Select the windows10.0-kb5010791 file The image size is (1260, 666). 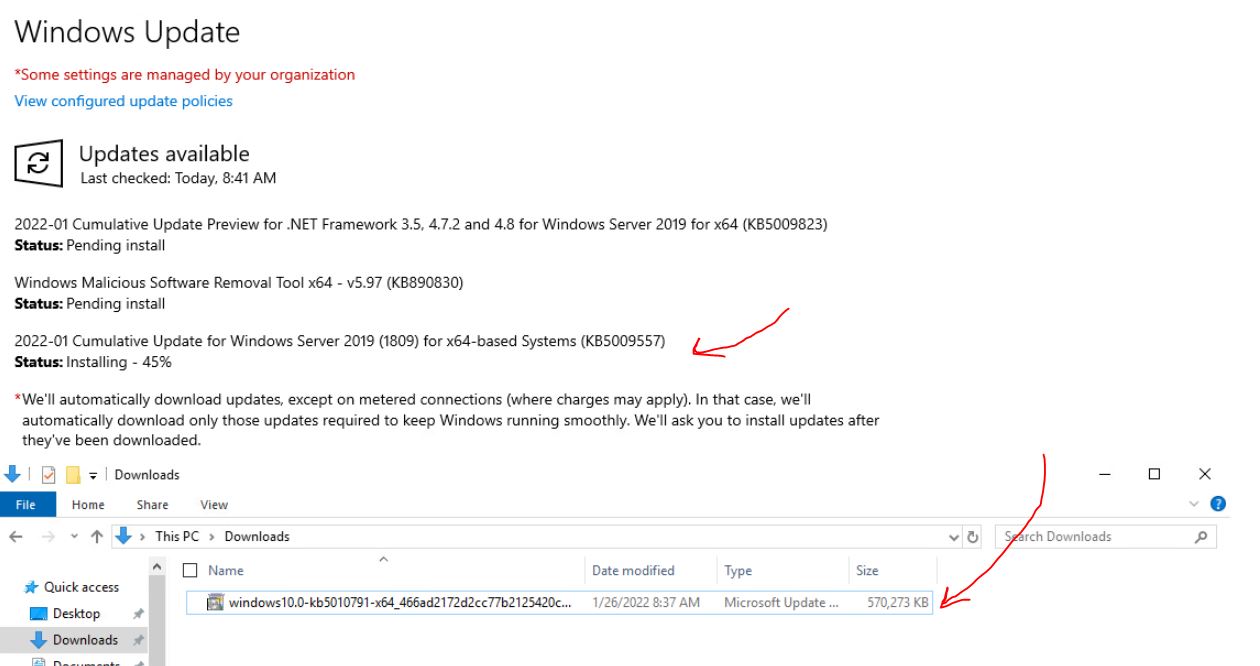(x=558, y=602)
